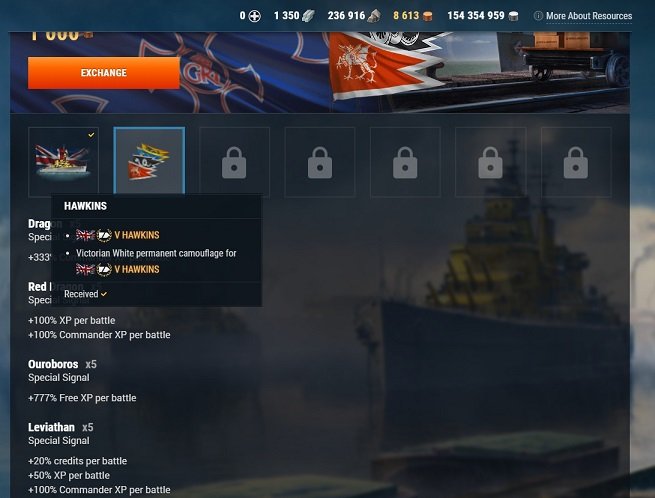The width and height of the screenshot is (655, 498).
Task: Click the last locked reward padlock
Action: [x=576, y=163]
